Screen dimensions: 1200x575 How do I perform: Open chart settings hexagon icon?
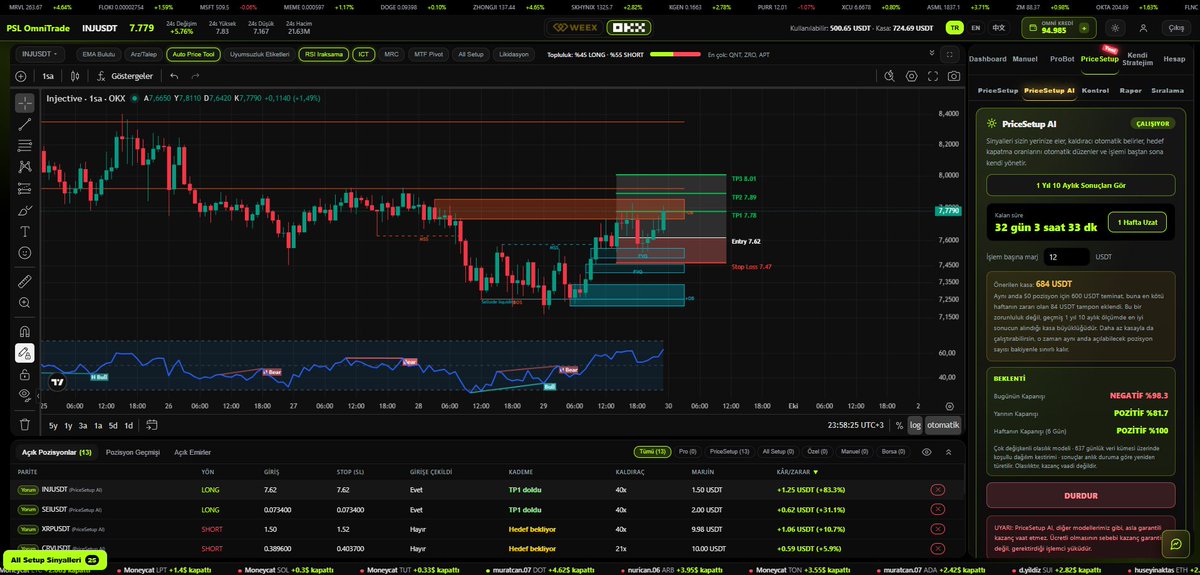[911, 75]
